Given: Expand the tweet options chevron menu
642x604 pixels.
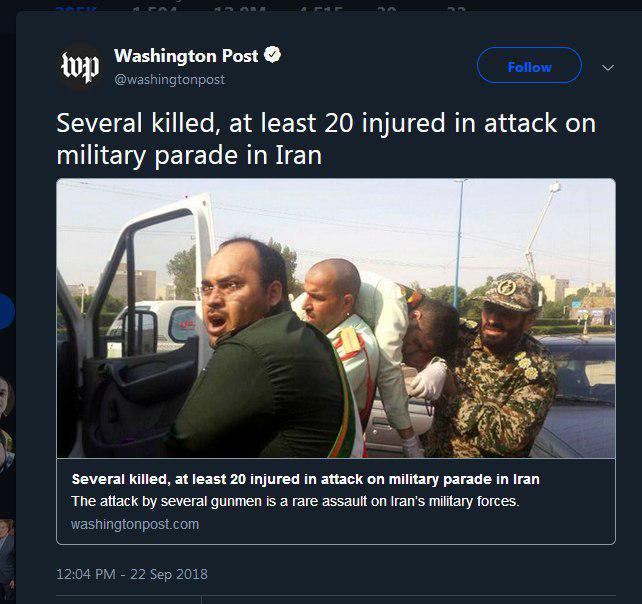Looking at the screenshot, I should click(x=607, y=68).
